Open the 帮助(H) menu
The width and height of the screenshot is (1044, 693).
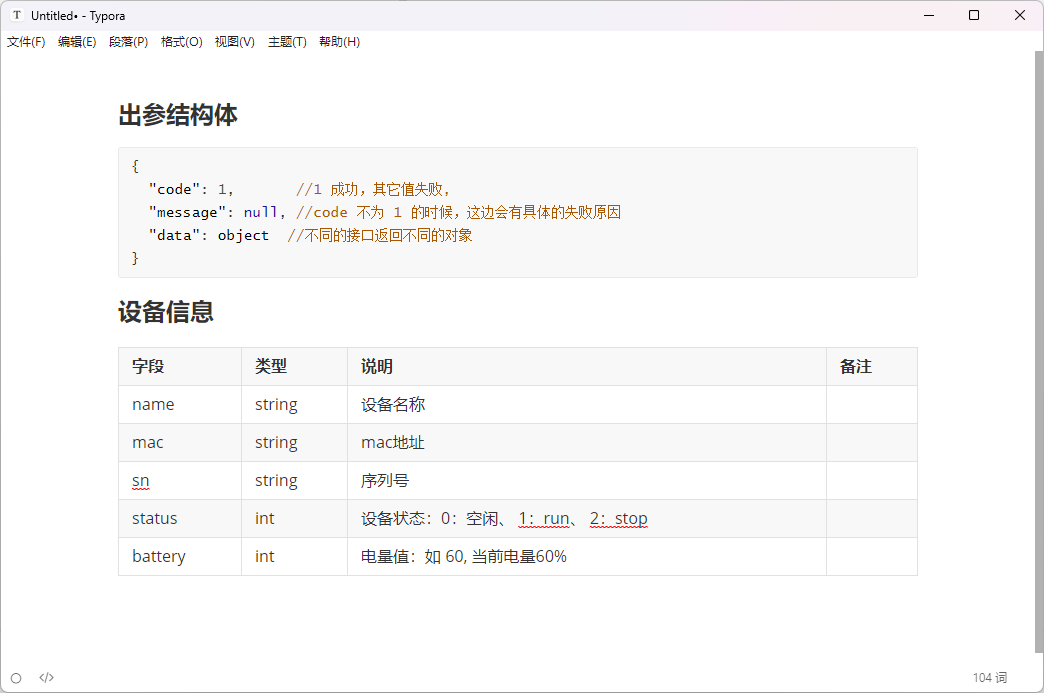pyautogui.click(x=339, y=42)
